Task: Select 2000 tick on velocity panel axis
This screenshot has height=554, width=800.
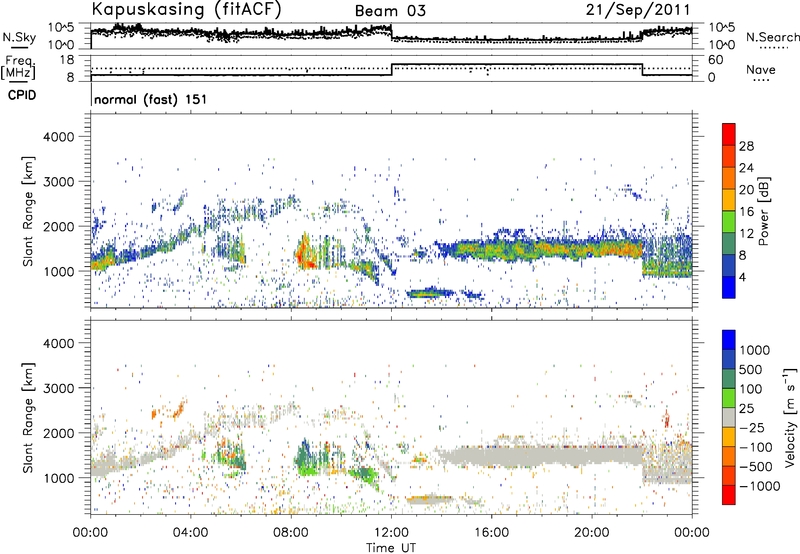Action: (x=58, y=433)
